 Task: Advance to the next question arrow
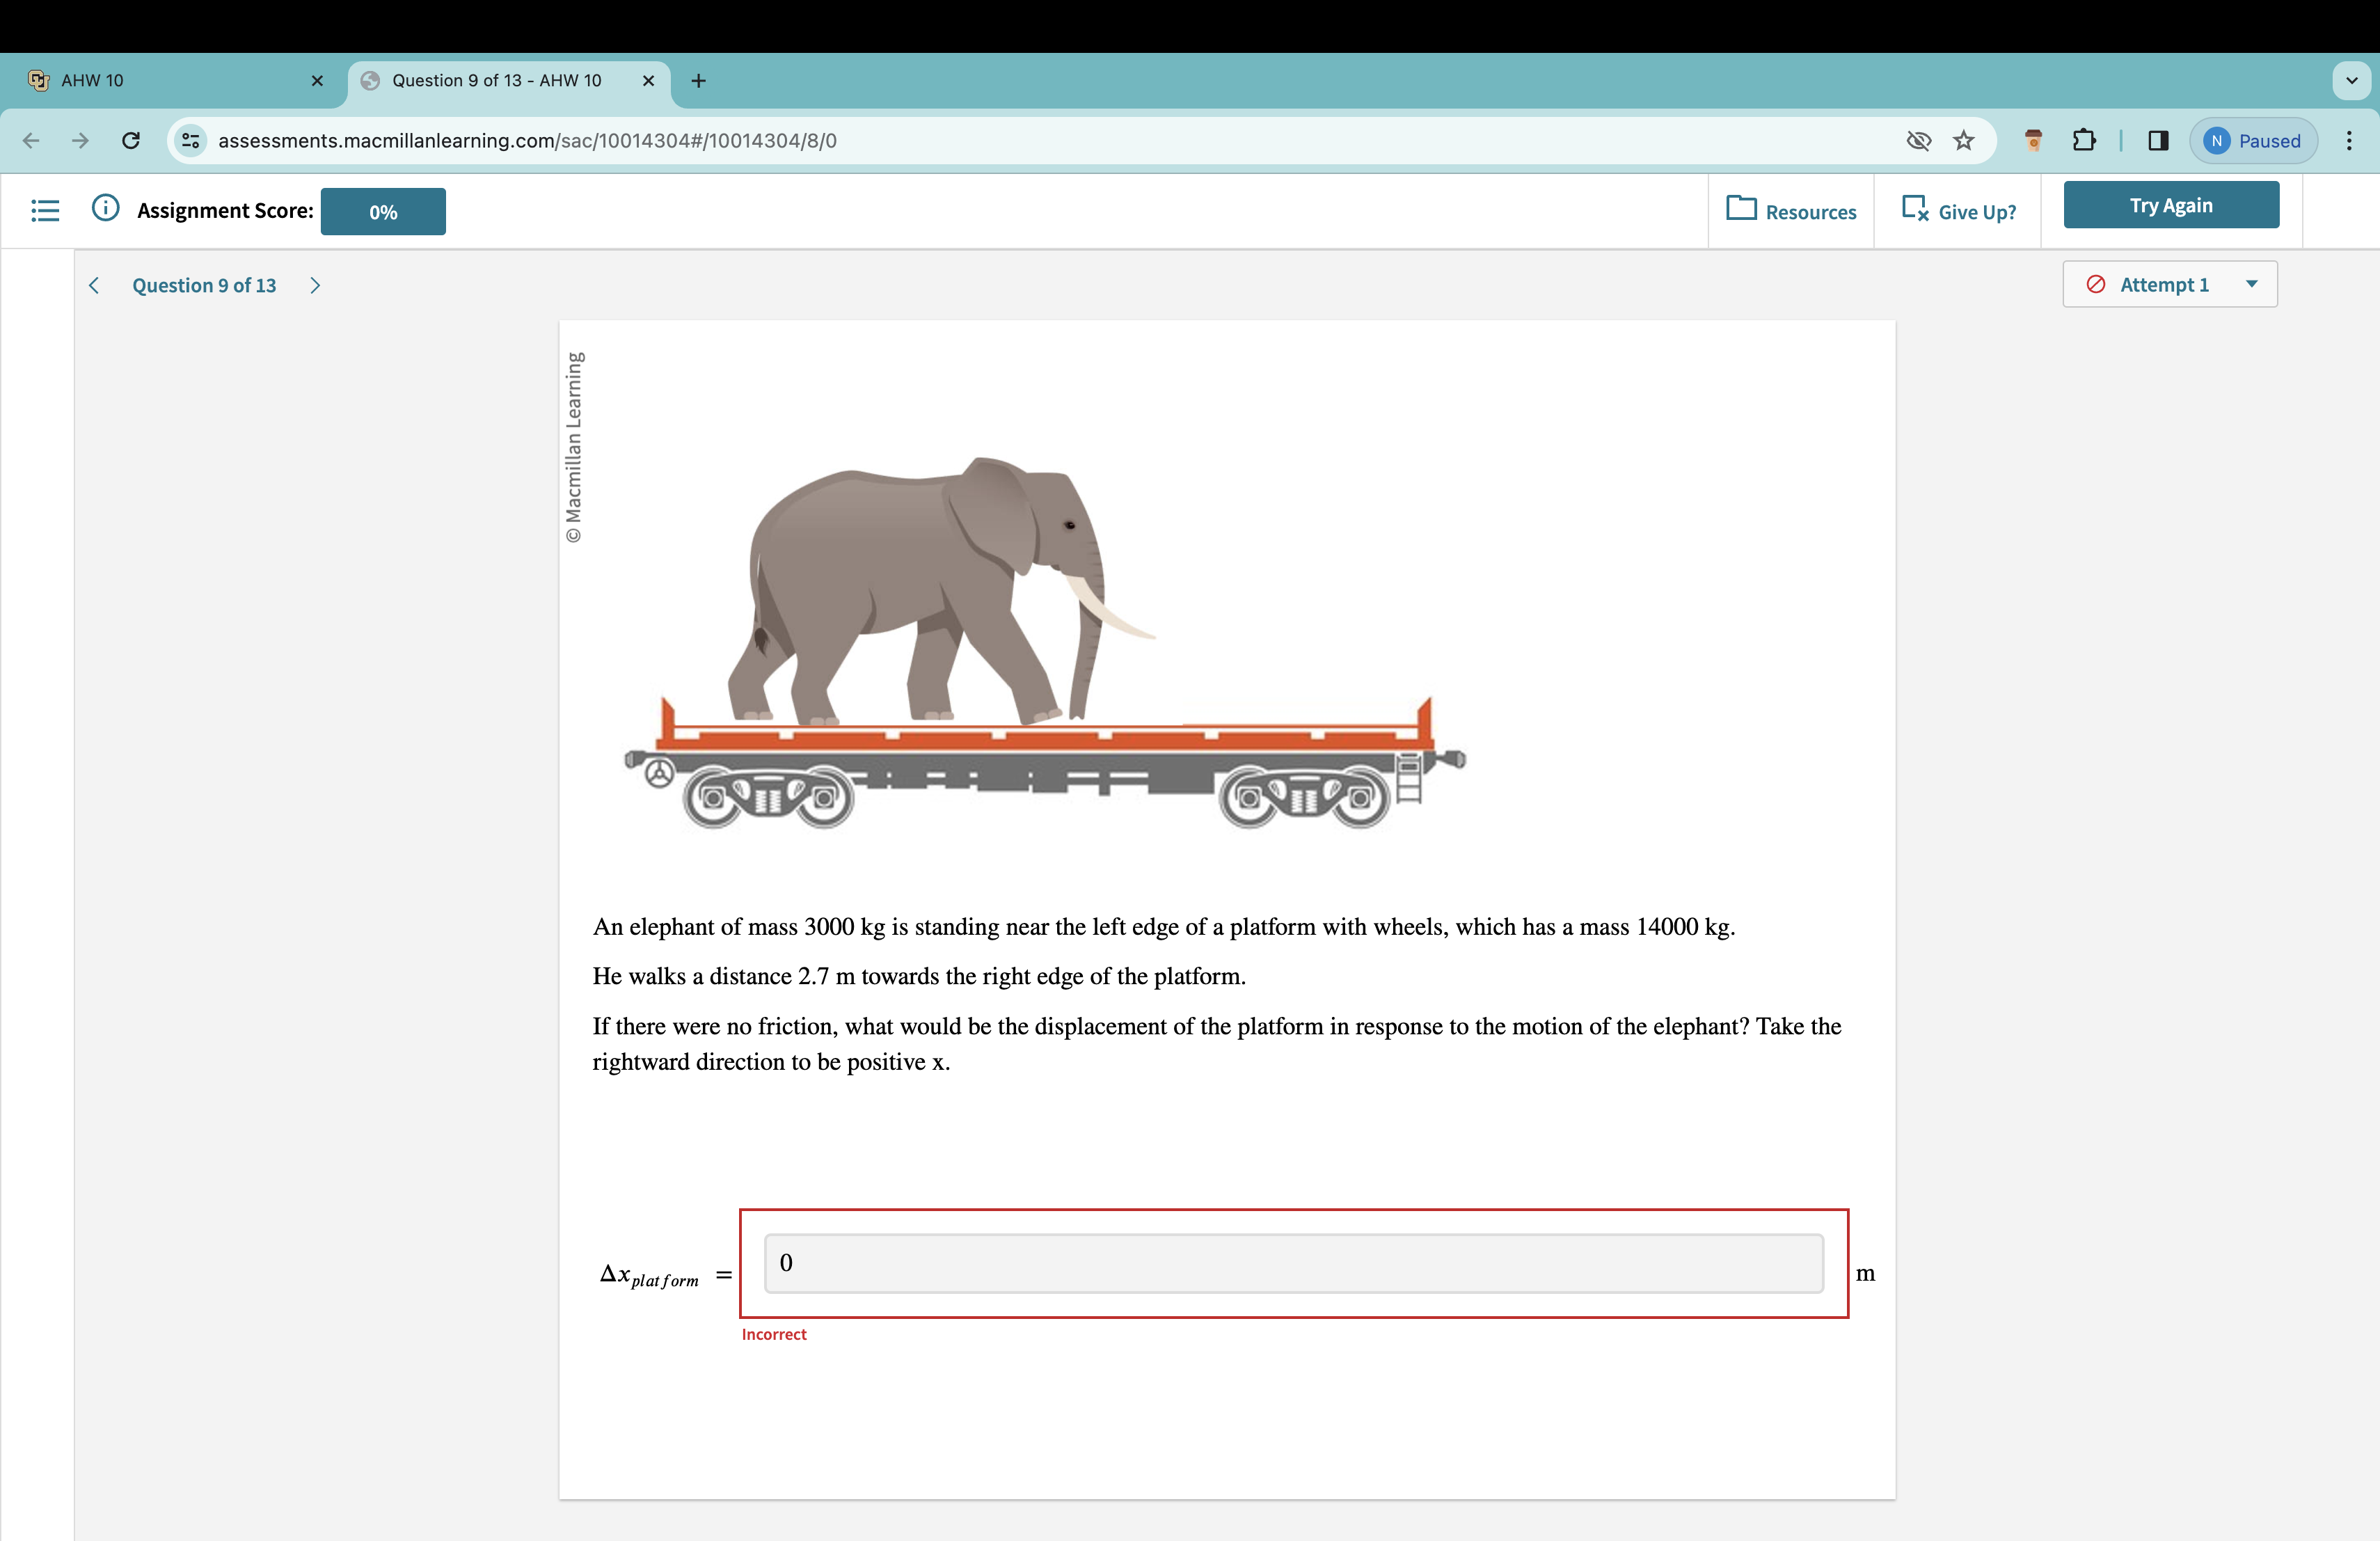coord(315,285)
